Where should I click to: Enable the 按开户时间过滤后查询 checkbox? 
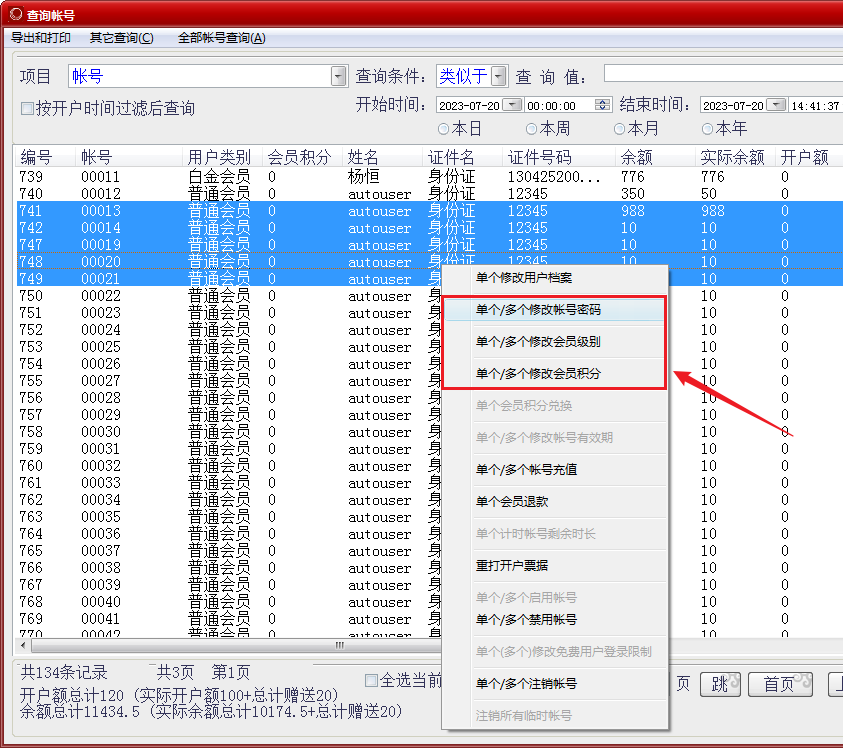(x=28, y=108)
